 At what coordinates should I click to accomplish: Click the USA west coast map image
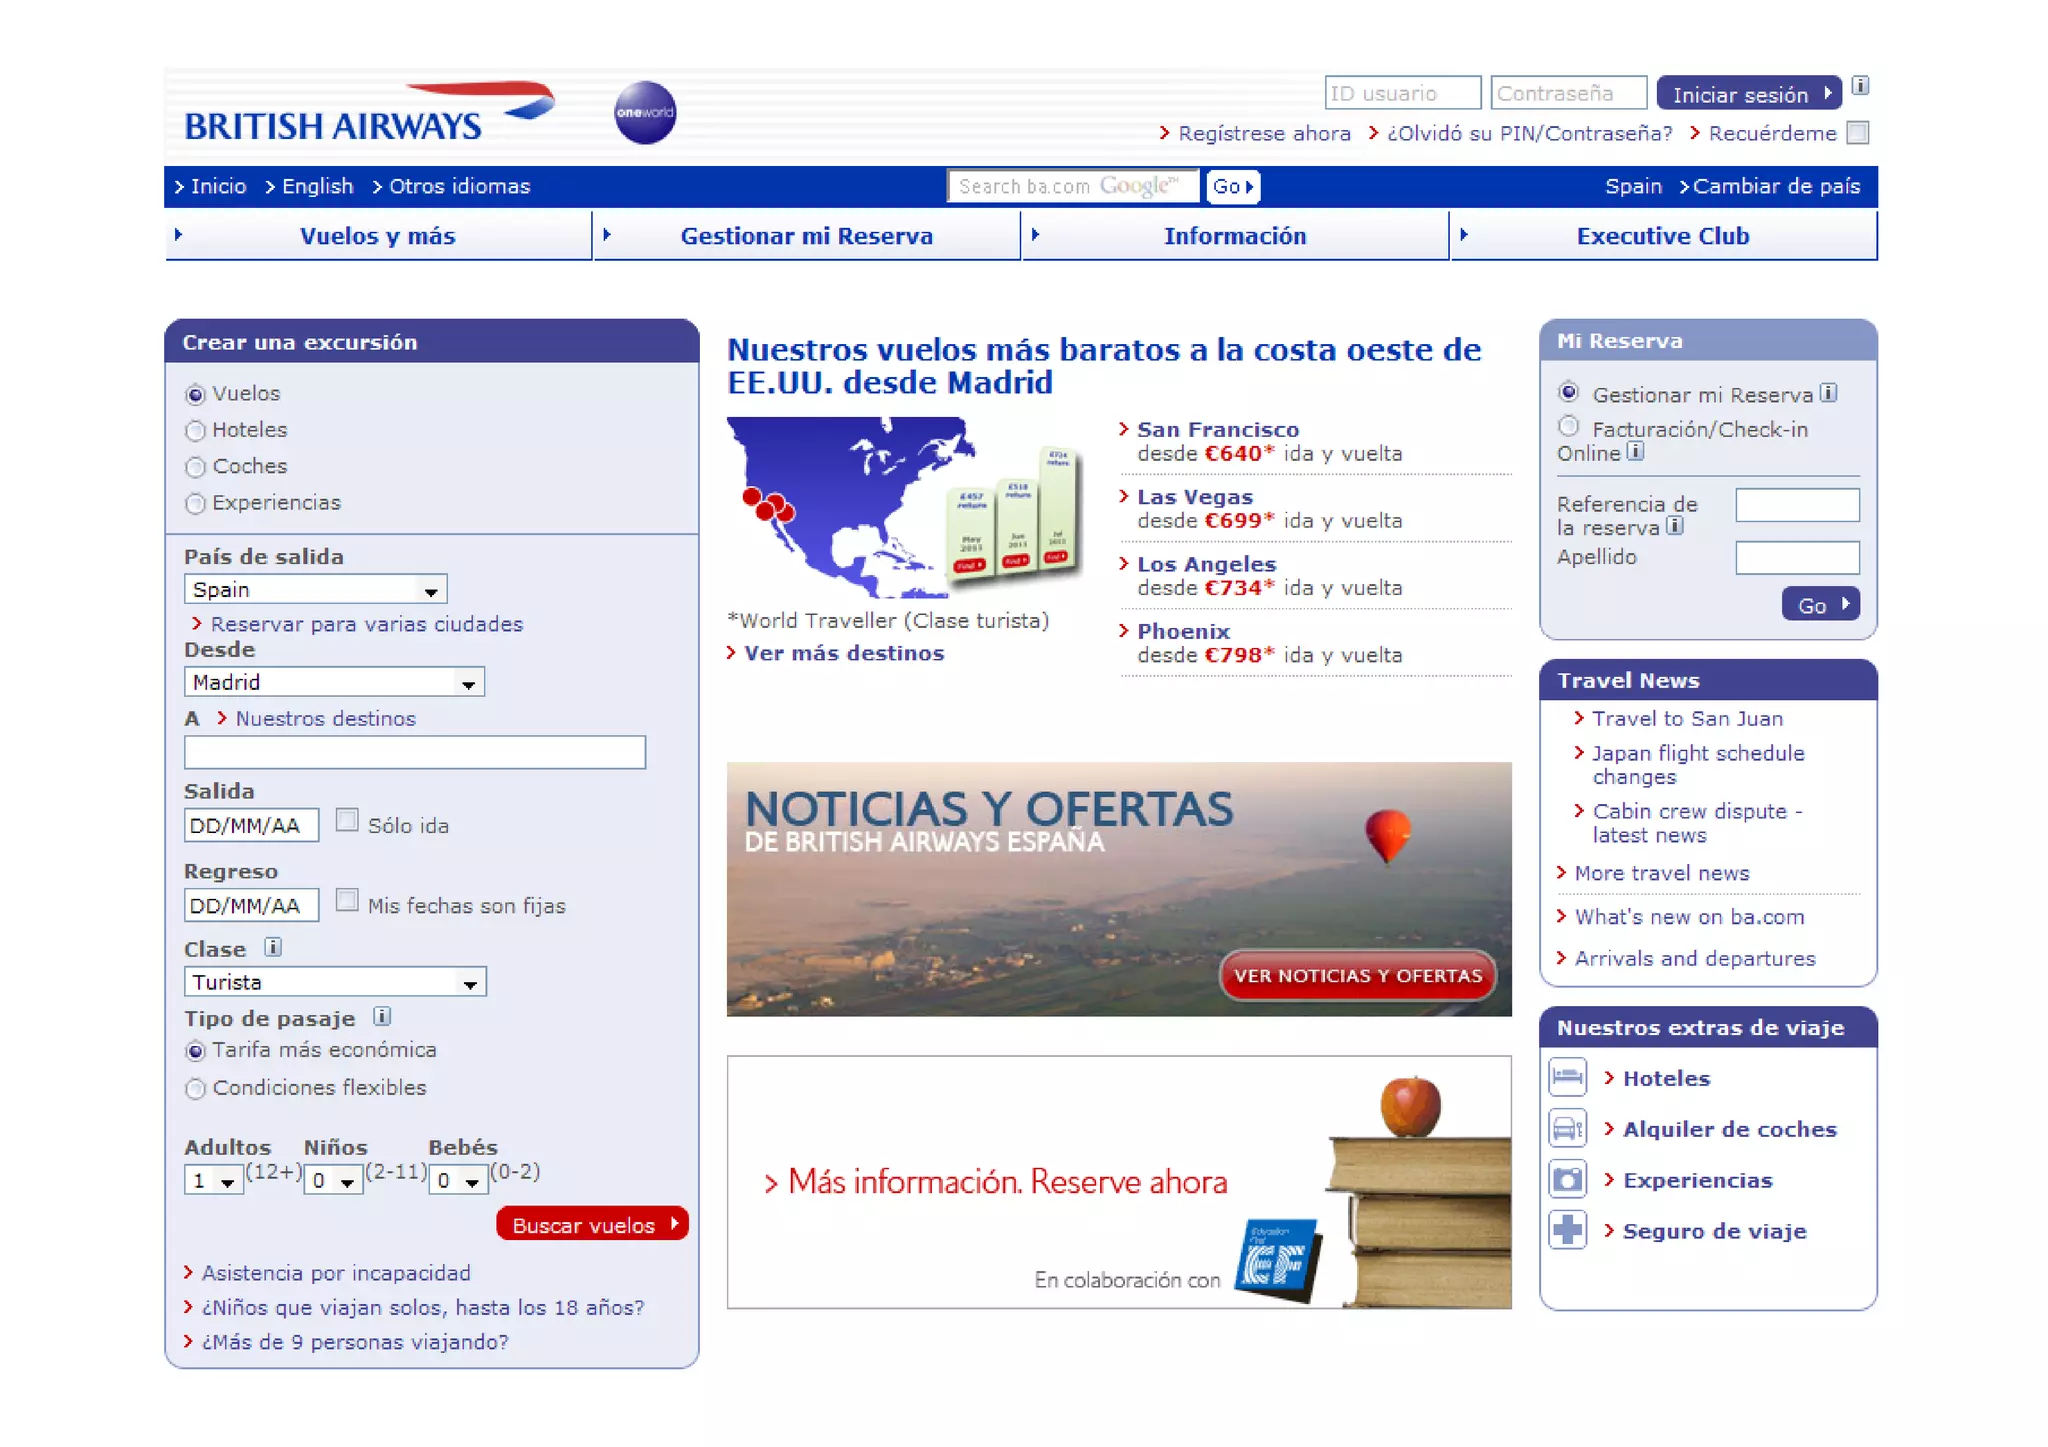coord(905,508)
